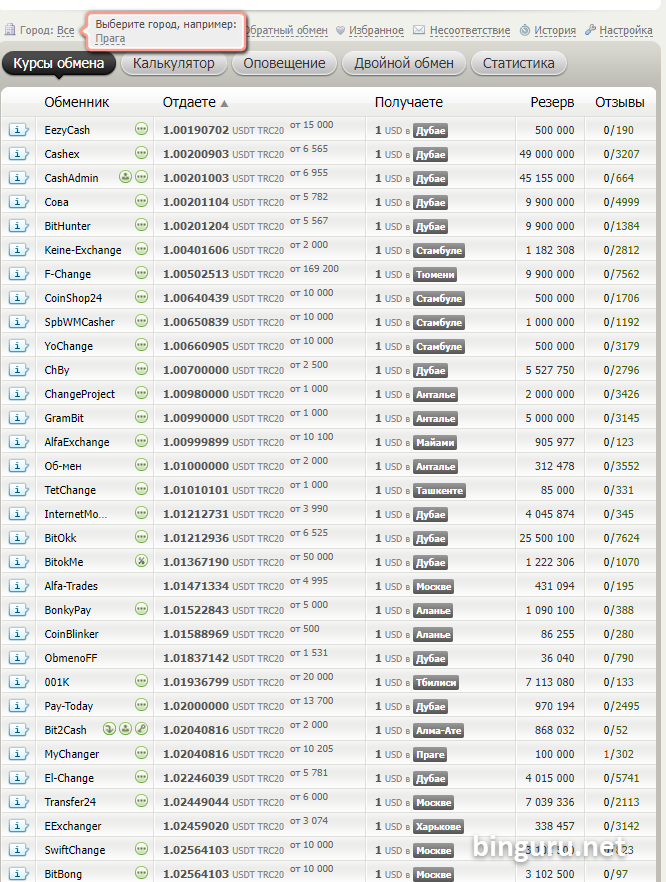Open Настройка link
Image resolution: width=666 pixels, height=882 pixels.
click(x=626, y=30)
